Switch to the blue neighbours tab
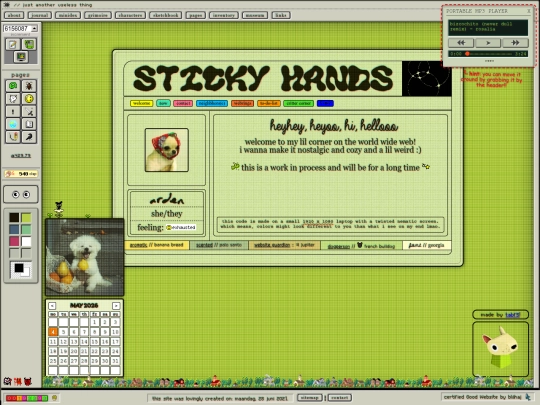Image resolution: width=540 pixels, height=405 pixels. tap(212, 103)
